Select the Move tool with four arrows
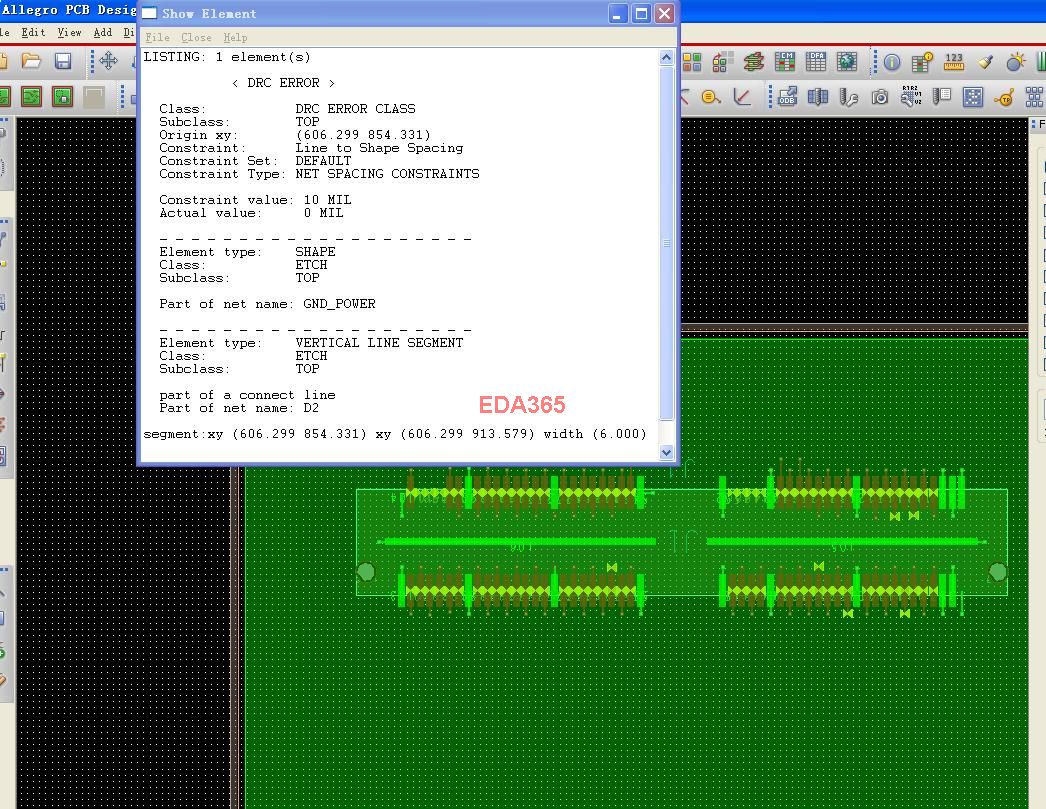This screenshot has width=1046, height=809. 108,61
